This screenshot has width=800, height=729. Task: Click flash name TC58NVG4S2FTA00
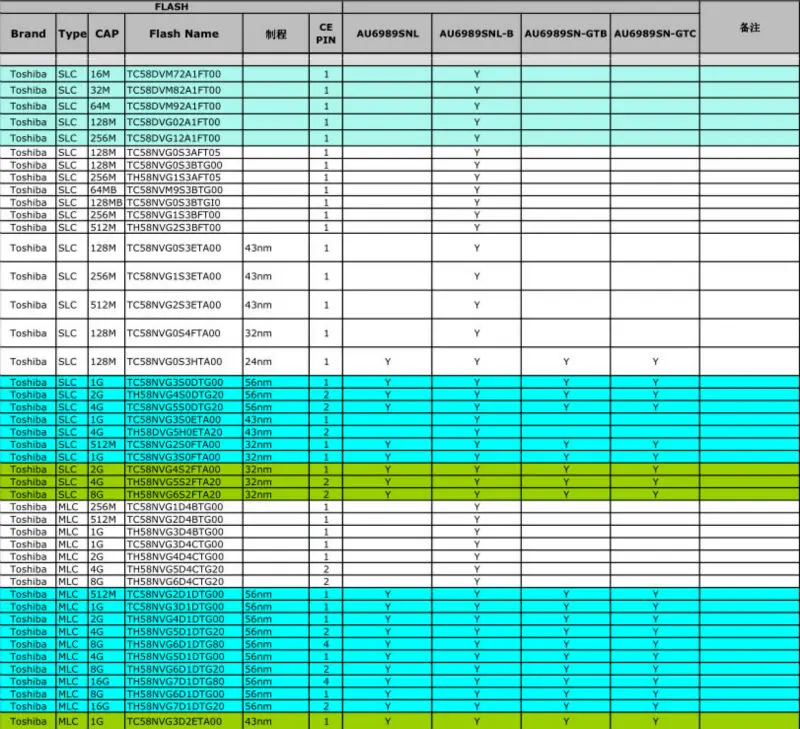[x=173, y=469]
